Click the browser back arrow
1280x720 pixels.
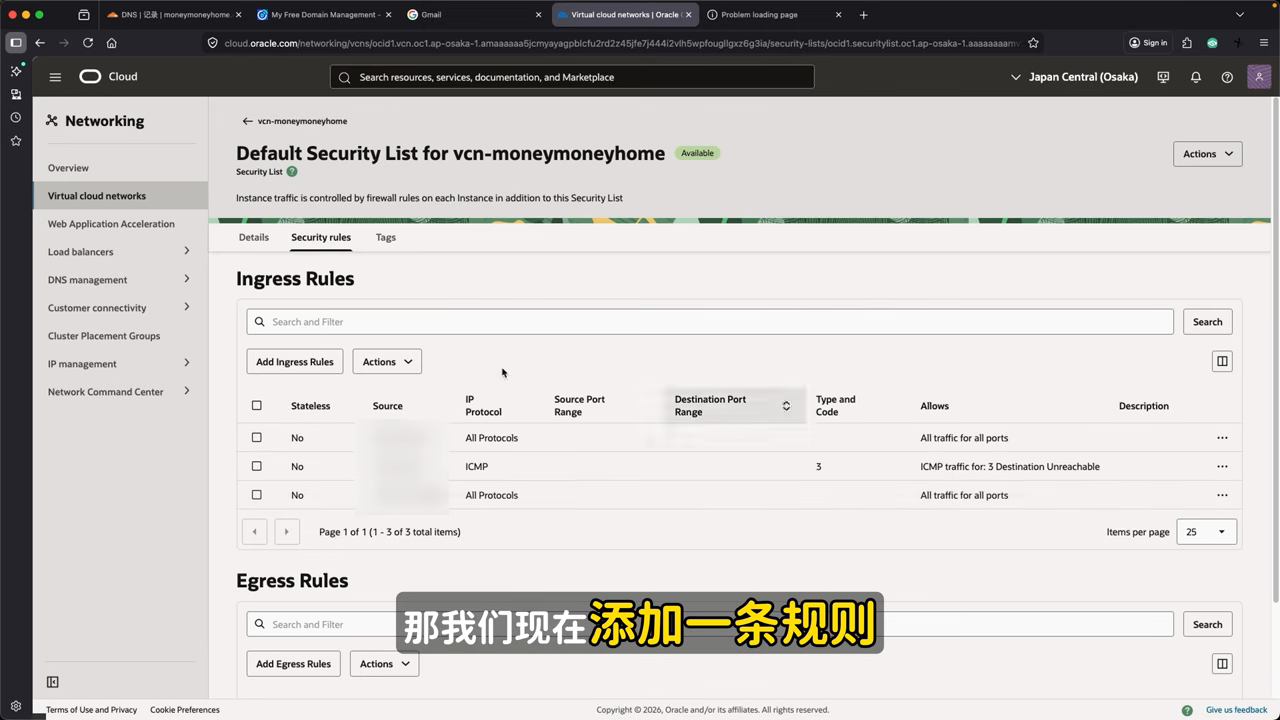click(x=40, y=43)
